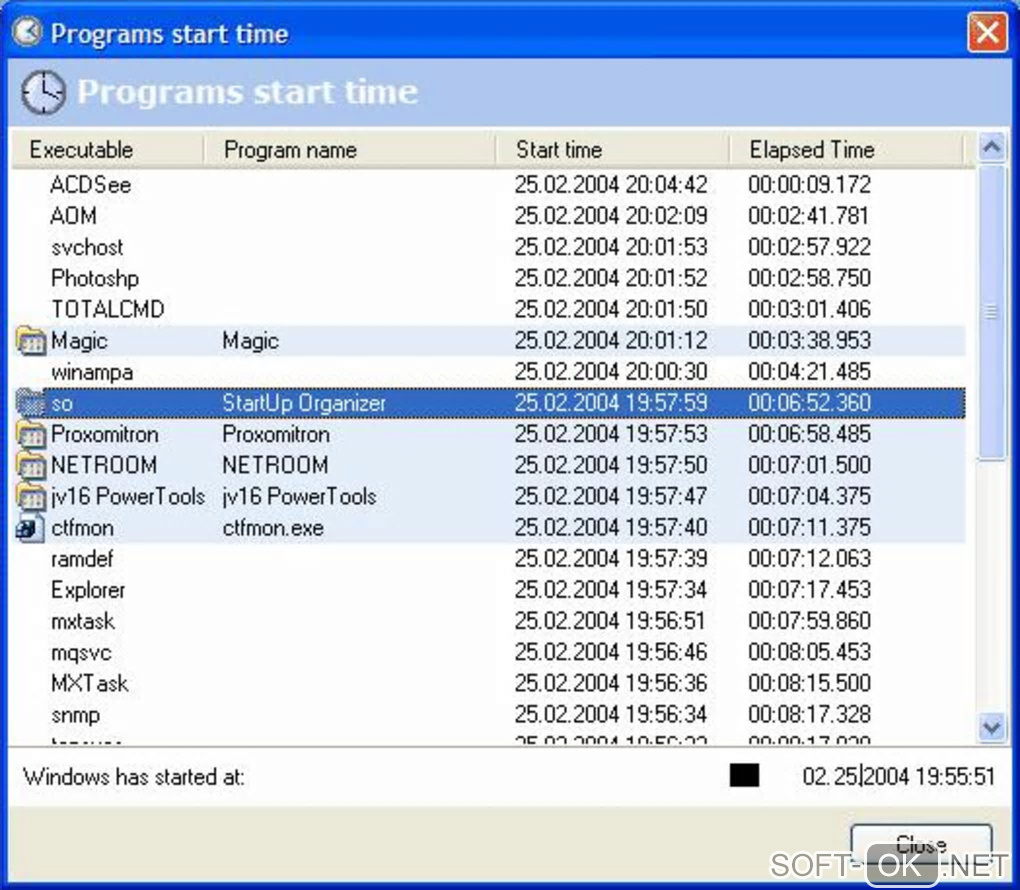Select the ACDSee row
Viewport: 1020px width, 890px height.
tap(489, 185)
